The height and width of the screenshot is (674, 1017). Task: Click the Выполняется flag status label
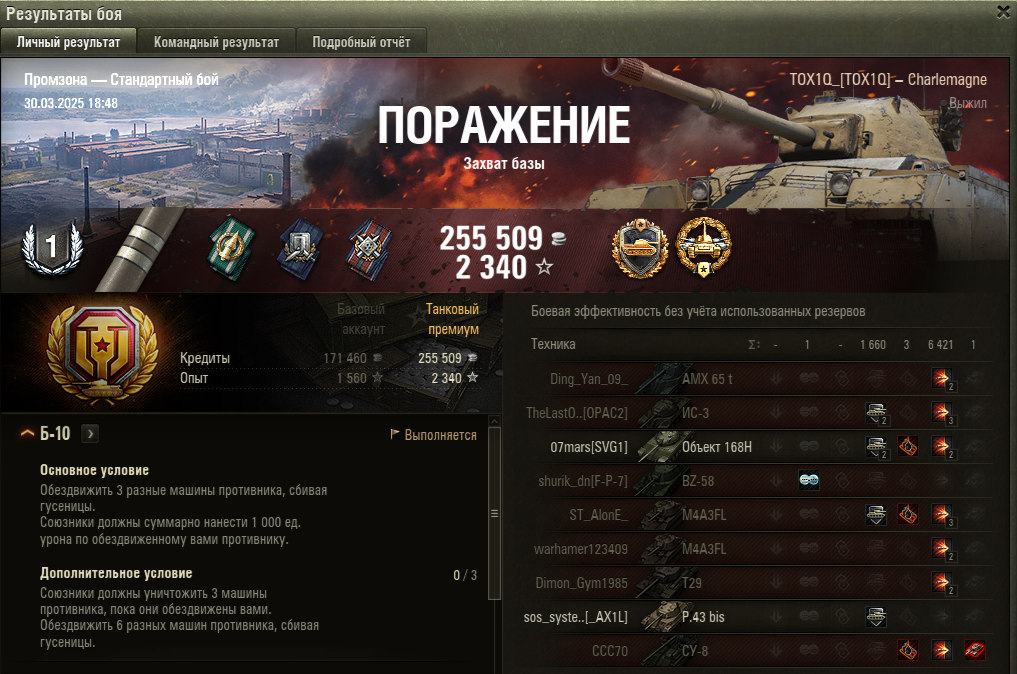coord(433,435)
